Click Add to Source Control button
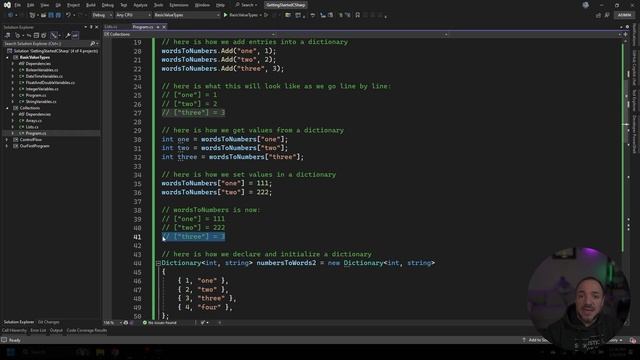 click(x=536, y=340)
